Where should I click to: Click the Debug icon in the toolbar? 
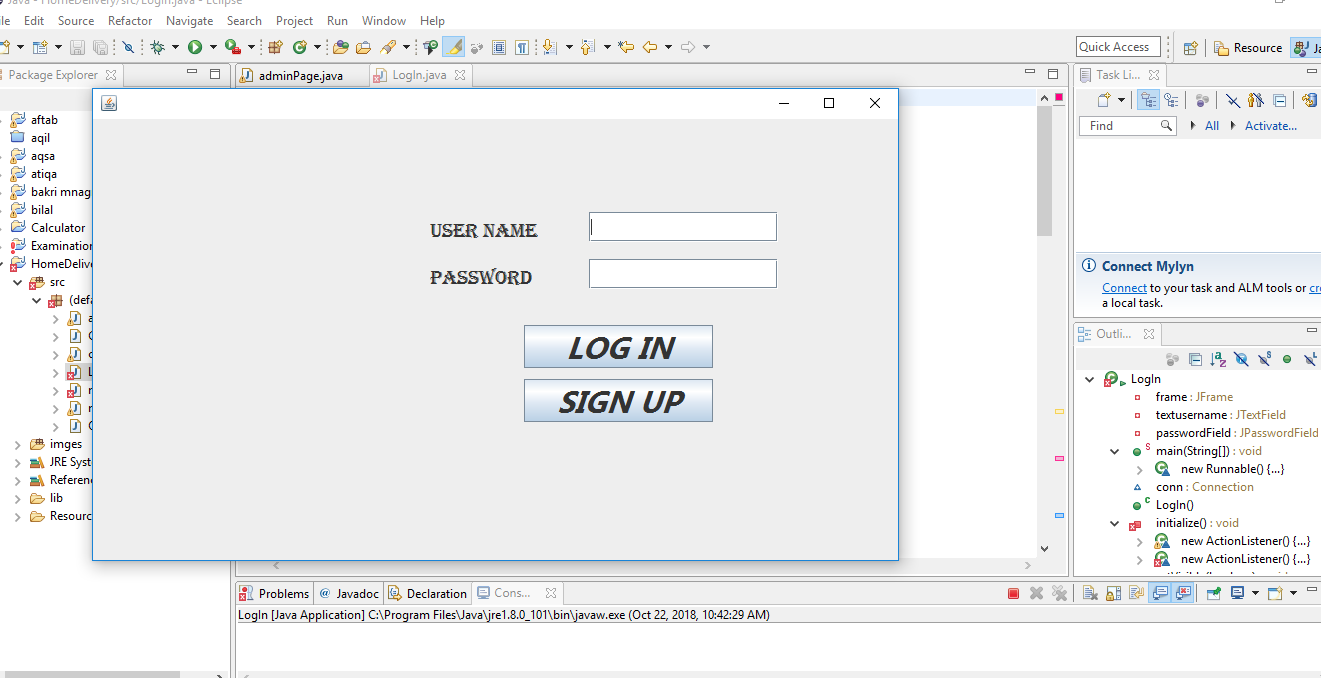[159, 47]
